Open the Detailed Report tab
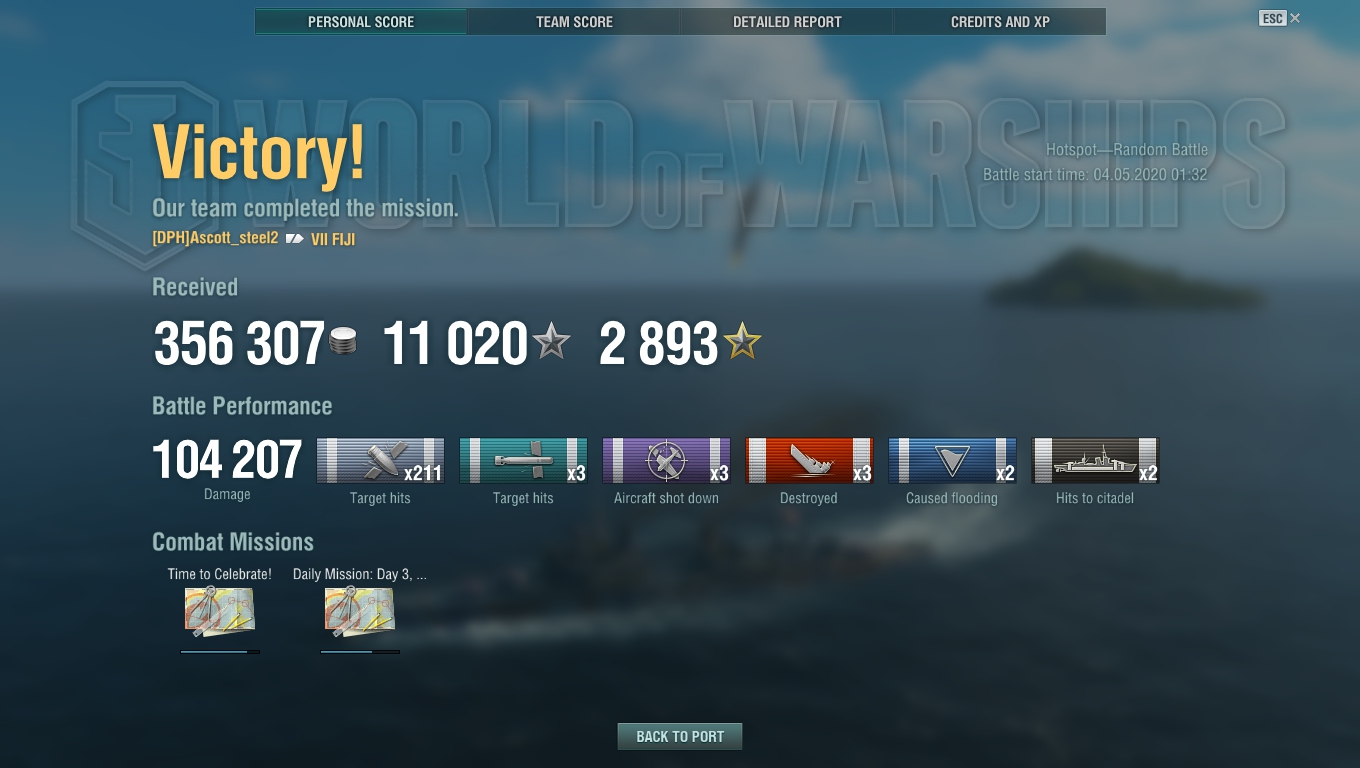Viewport: 1360px width, 768px height. click(787, 22)
